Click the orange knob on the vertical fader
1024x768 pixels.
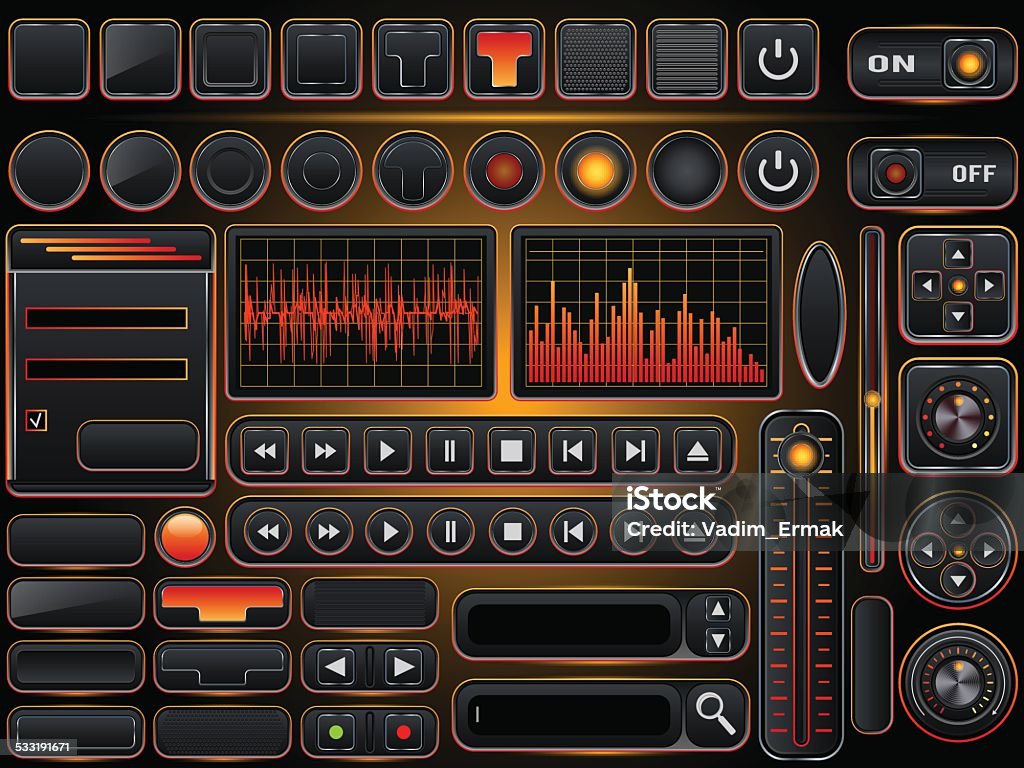pyautogui.click(x=801, y=455)
